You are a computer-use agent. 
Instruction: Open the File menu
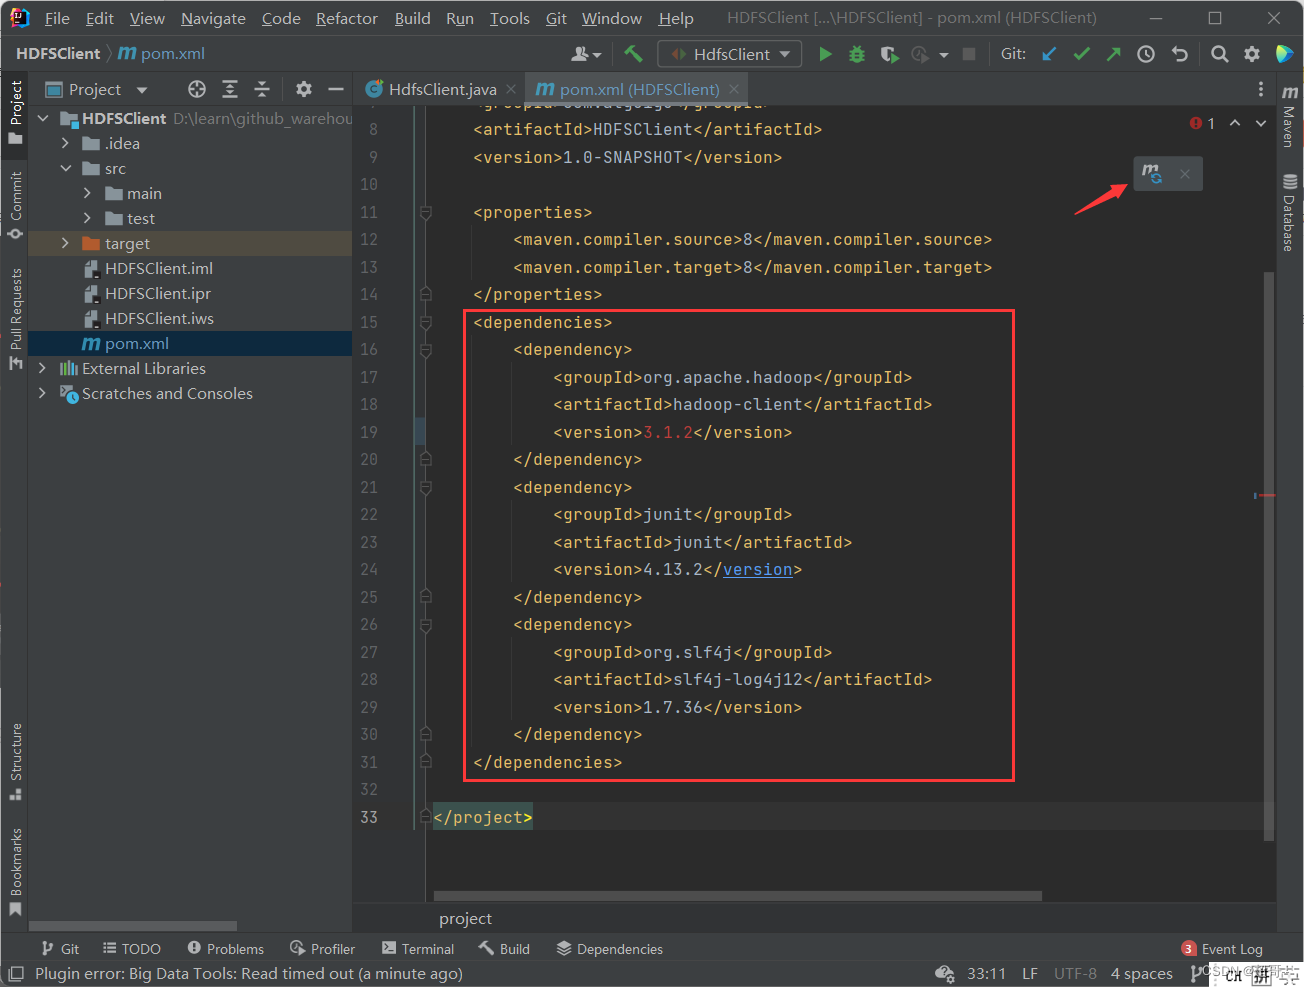point(57,18)
